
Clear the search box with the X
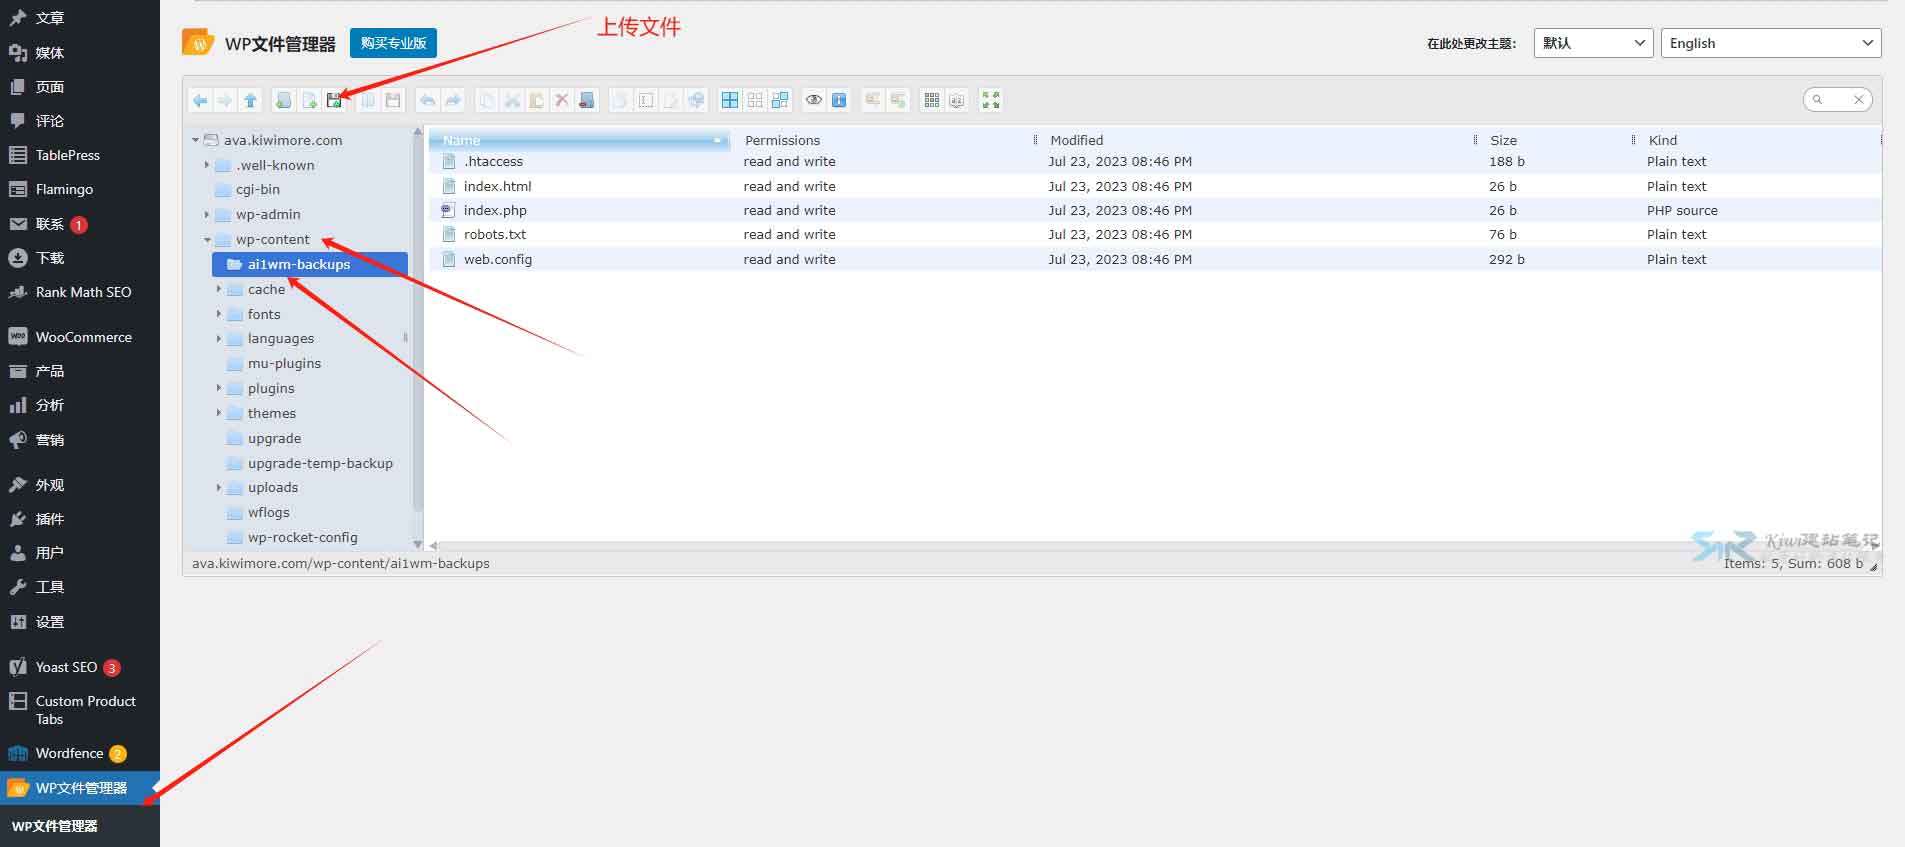pos(1858,99)
